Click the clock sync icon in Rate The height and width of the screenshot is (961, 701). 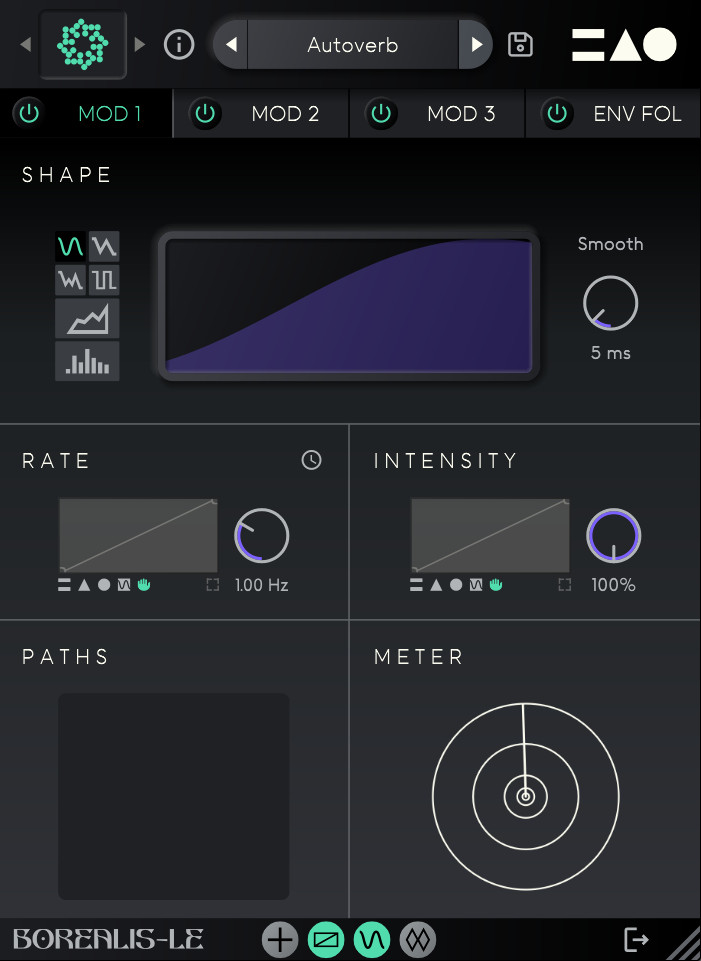point(311,460)
